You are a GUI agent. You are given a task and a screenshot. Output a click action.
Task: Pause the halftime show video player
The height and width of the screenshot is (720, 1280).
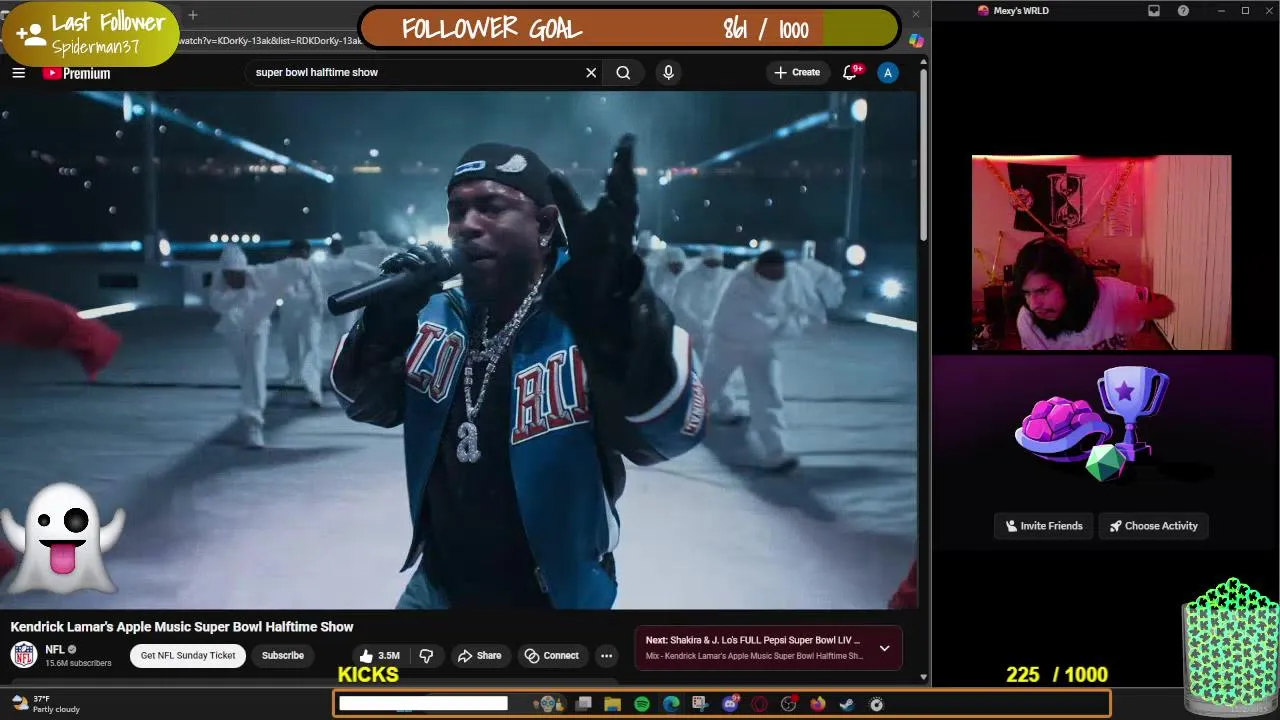[x=459, y=350]
